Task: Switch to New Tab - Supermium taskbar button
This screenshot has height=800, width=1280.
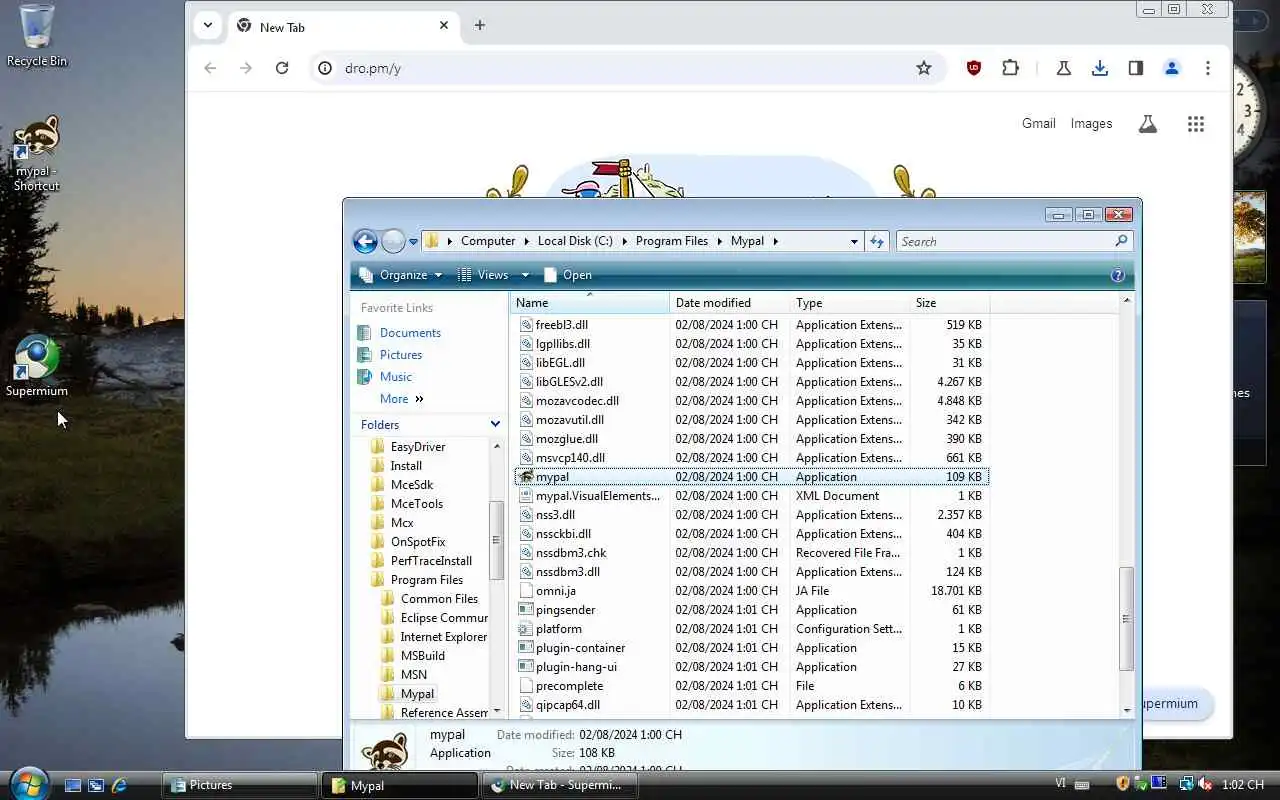Action: [x=560, y=785]
